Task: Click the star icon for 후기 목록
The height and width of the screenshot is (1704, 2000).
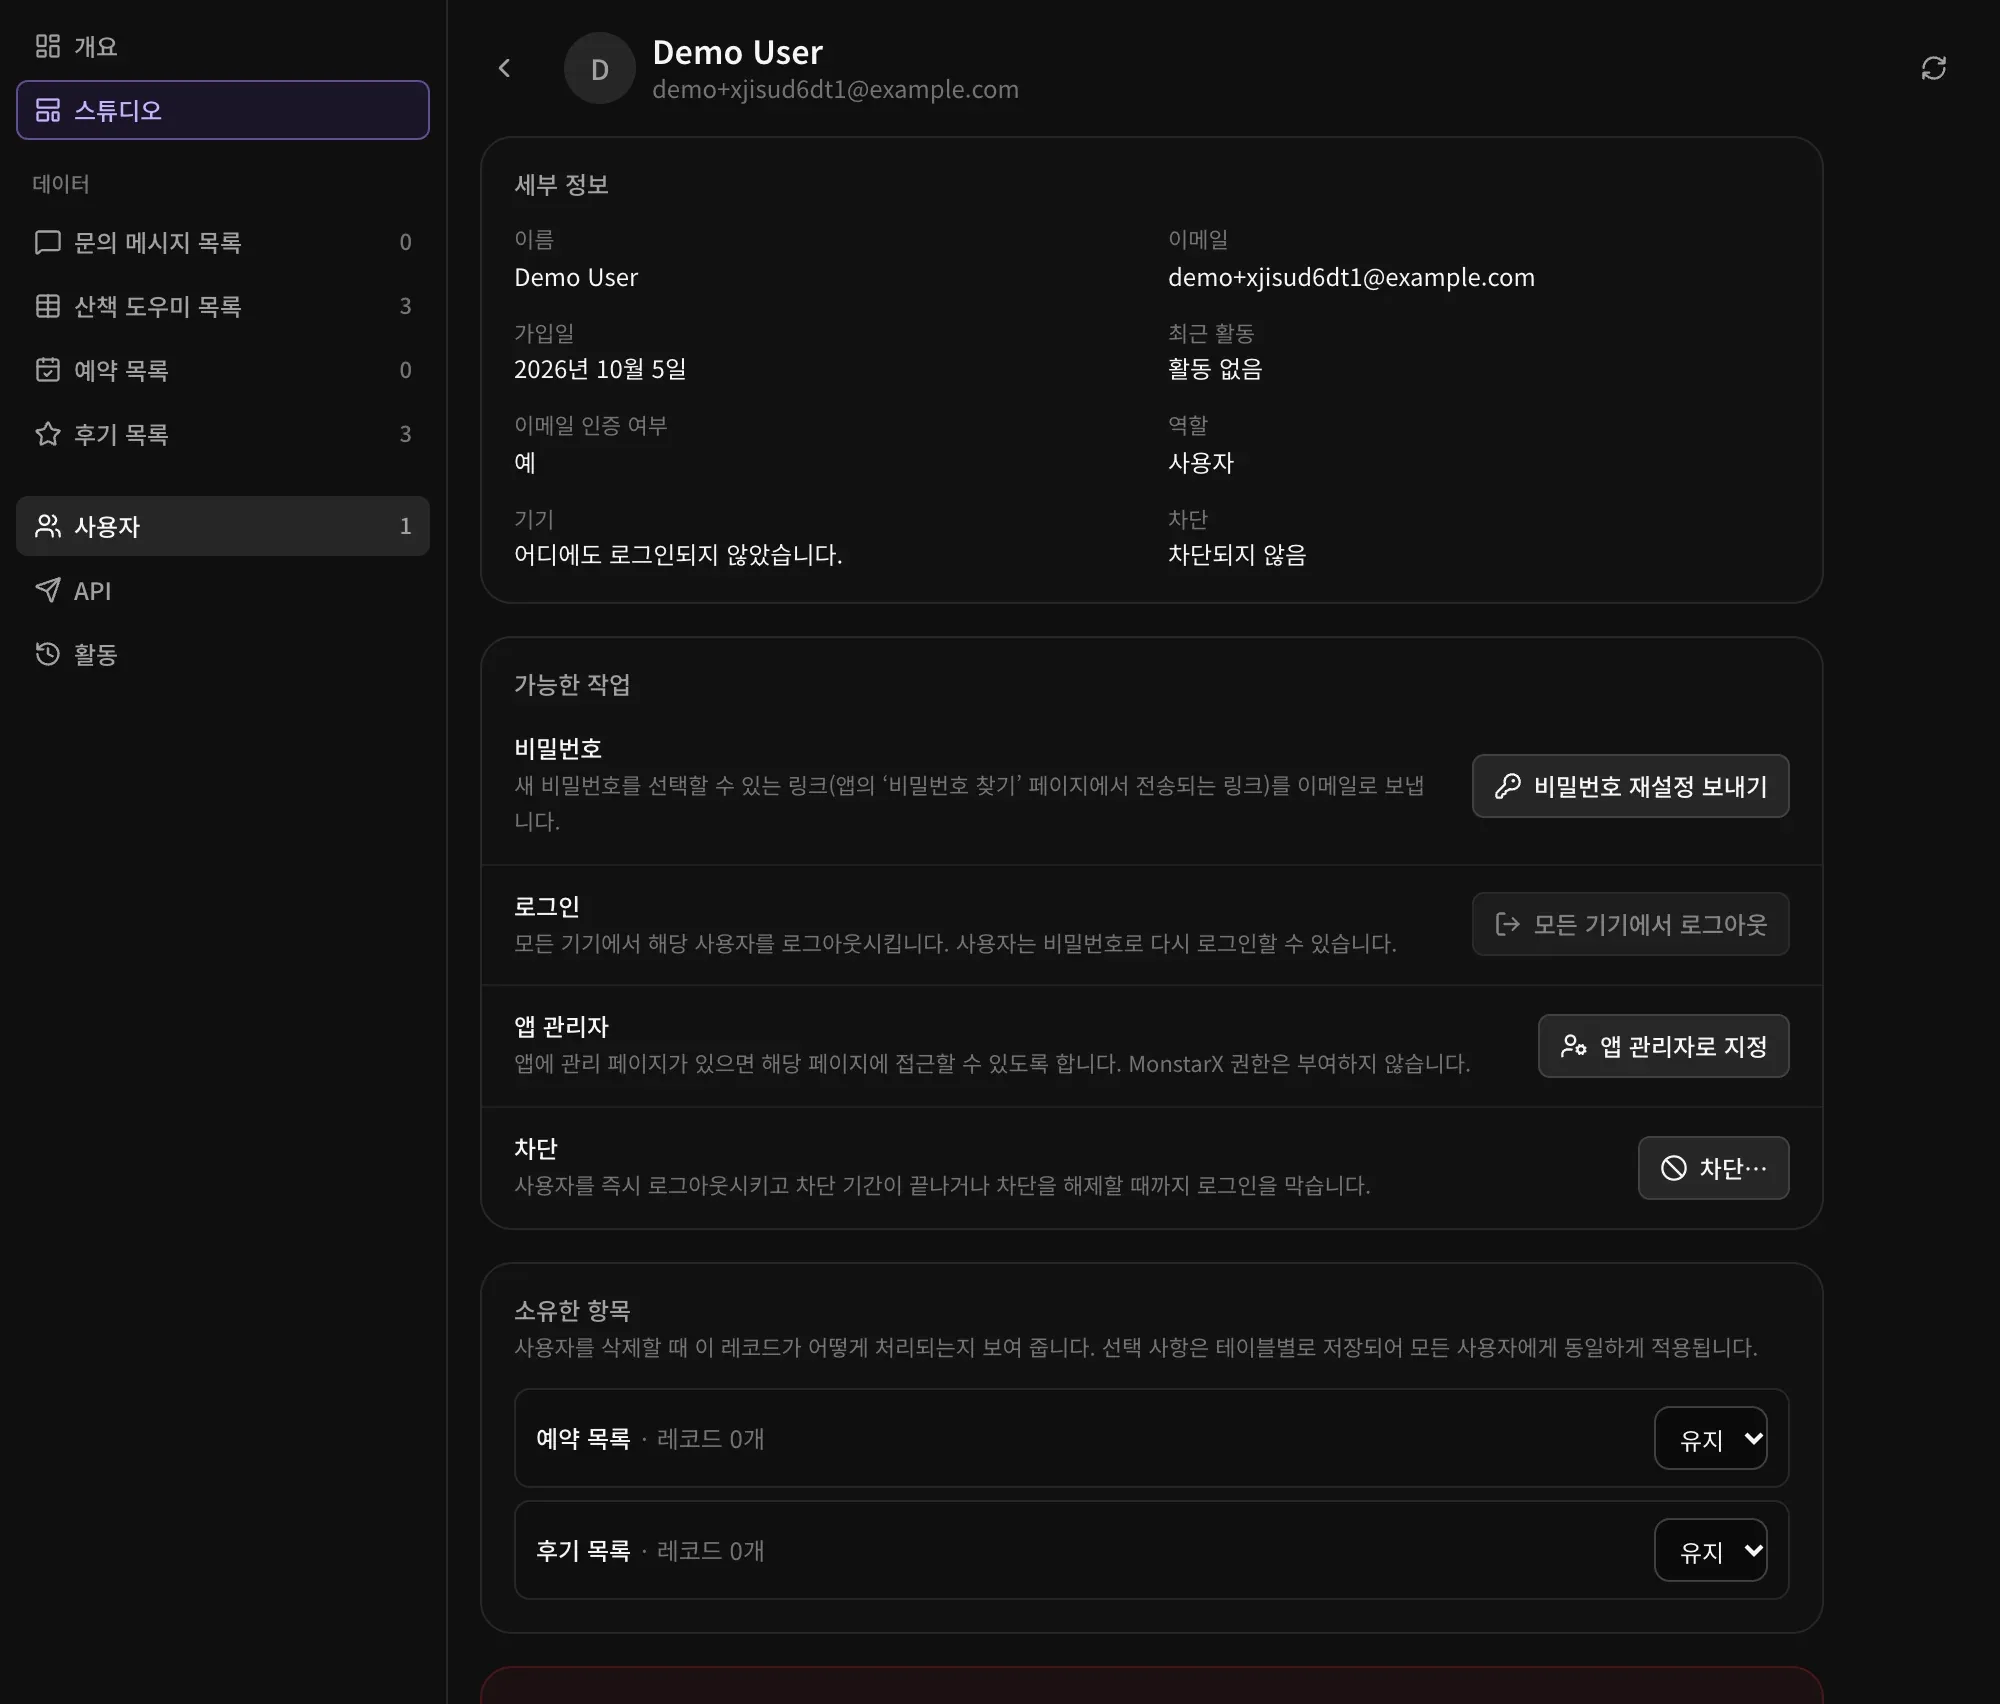Action: pos(48,434)
